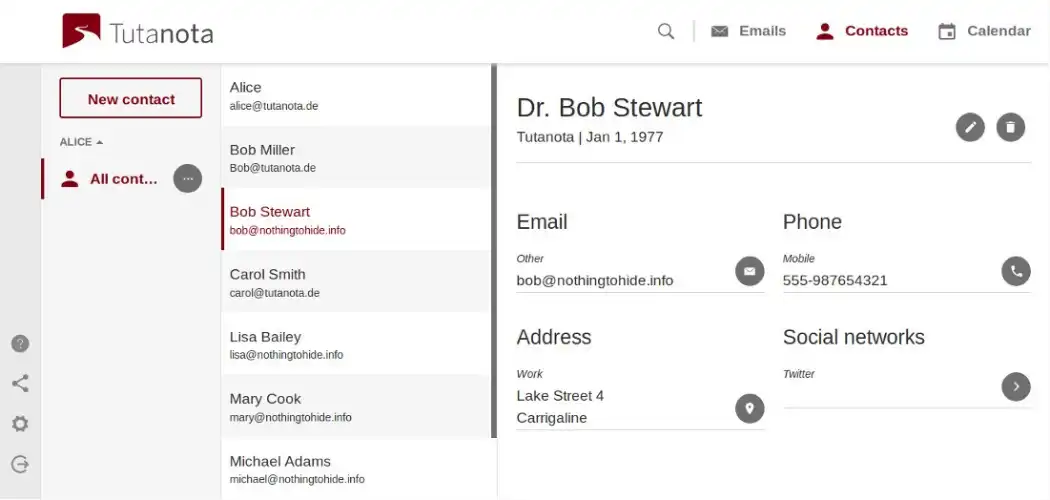Delete contact with the trash icon

point(1011,127)
